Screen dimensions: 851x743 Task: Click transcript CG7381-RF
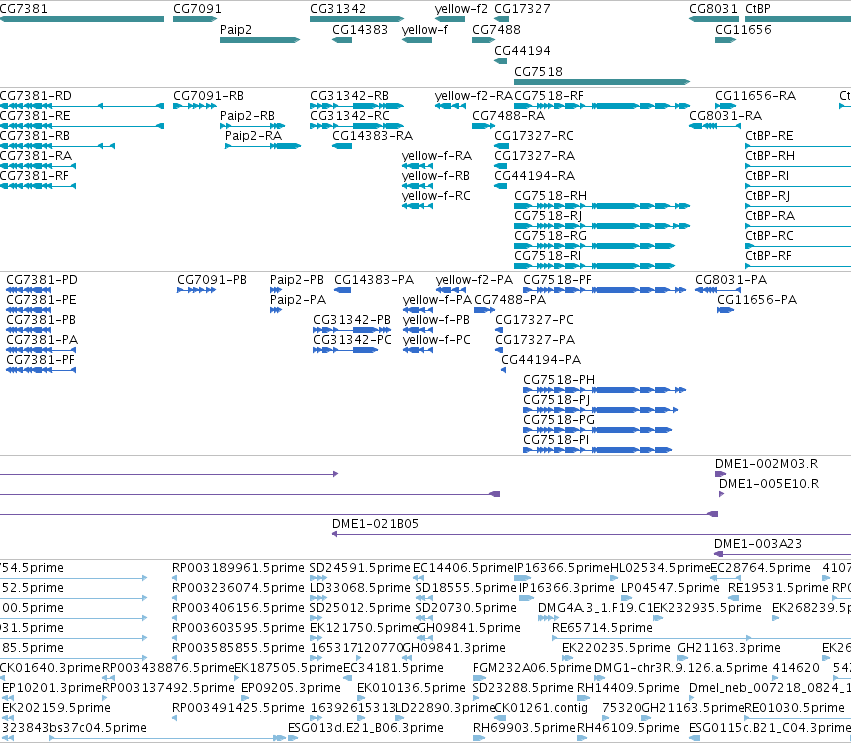coord(34,176)
